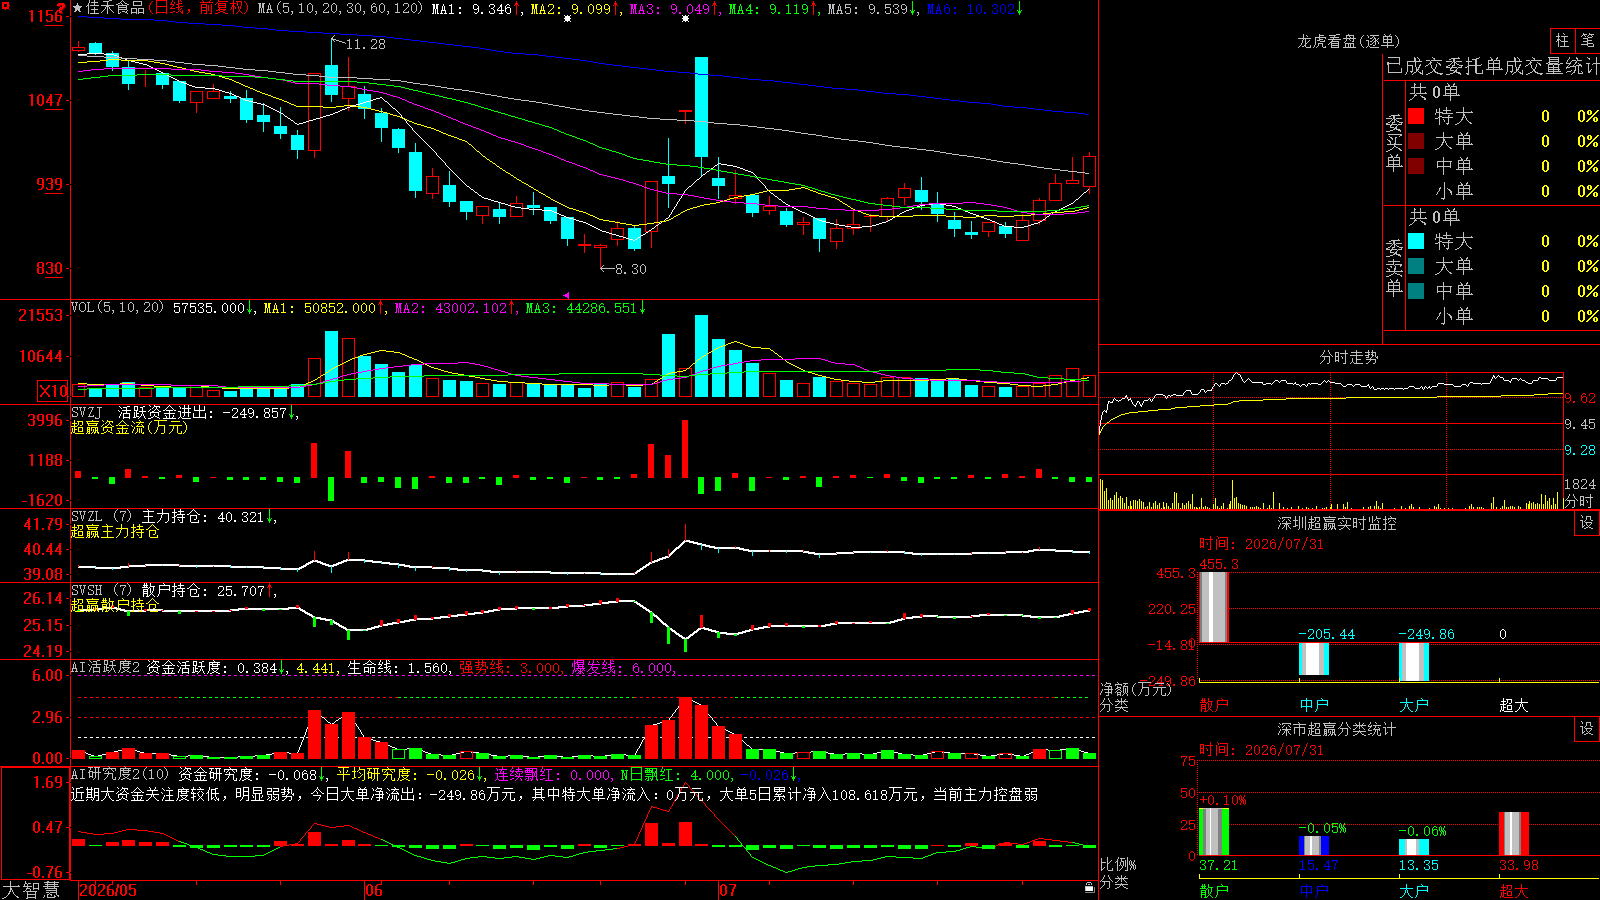1600x900 pixels.
Task: Click the 中户 bar showing 15.47 percent
Action: (1314, 846)
